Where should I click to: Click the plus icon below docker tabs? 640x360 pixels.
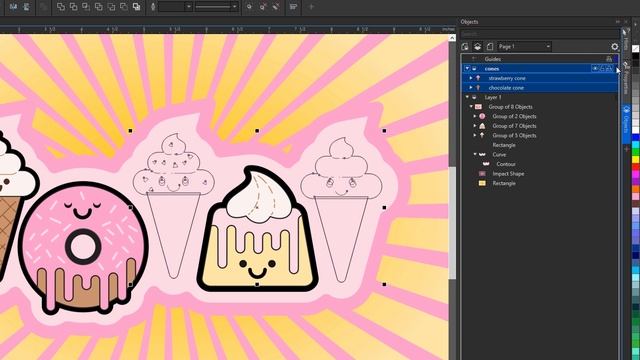coord(627,149)
